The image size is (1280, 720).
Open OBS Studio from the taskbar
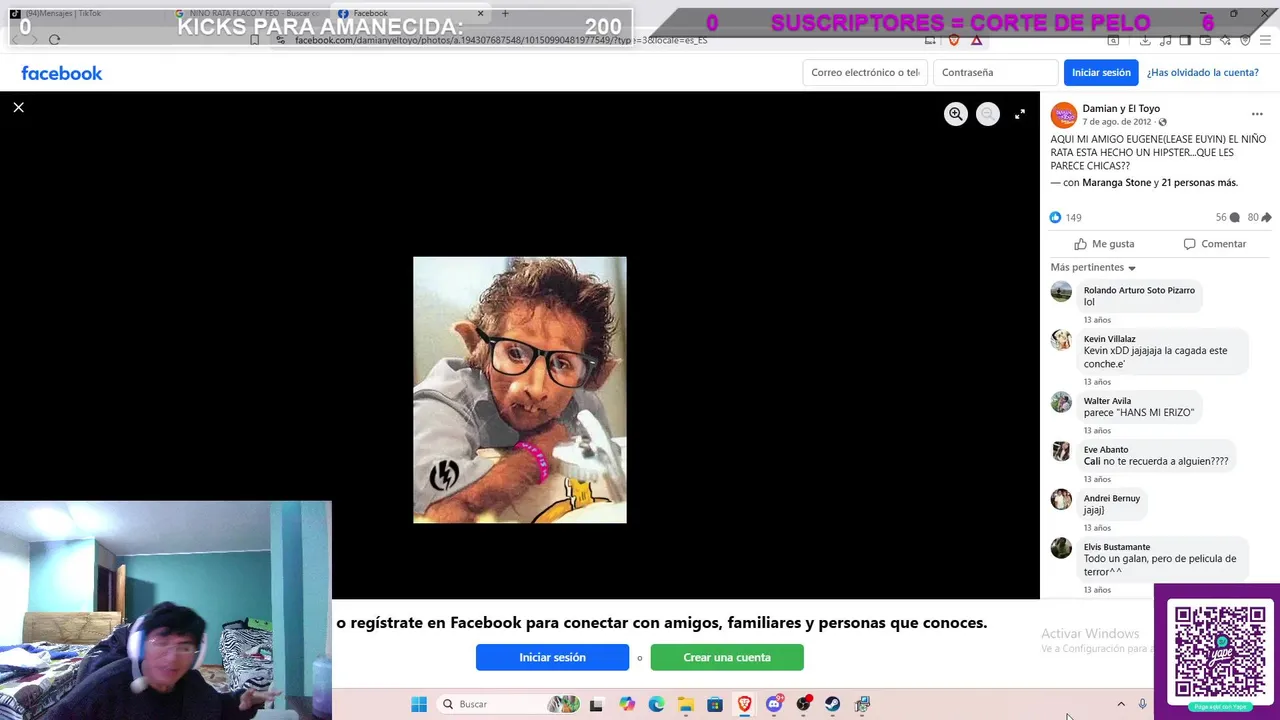pos(804,704)
